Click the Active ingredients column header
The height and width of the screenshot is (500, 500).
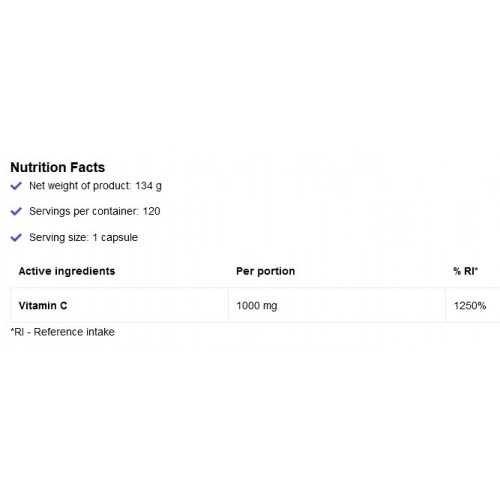pyautogui.click(x=67, y=271)
